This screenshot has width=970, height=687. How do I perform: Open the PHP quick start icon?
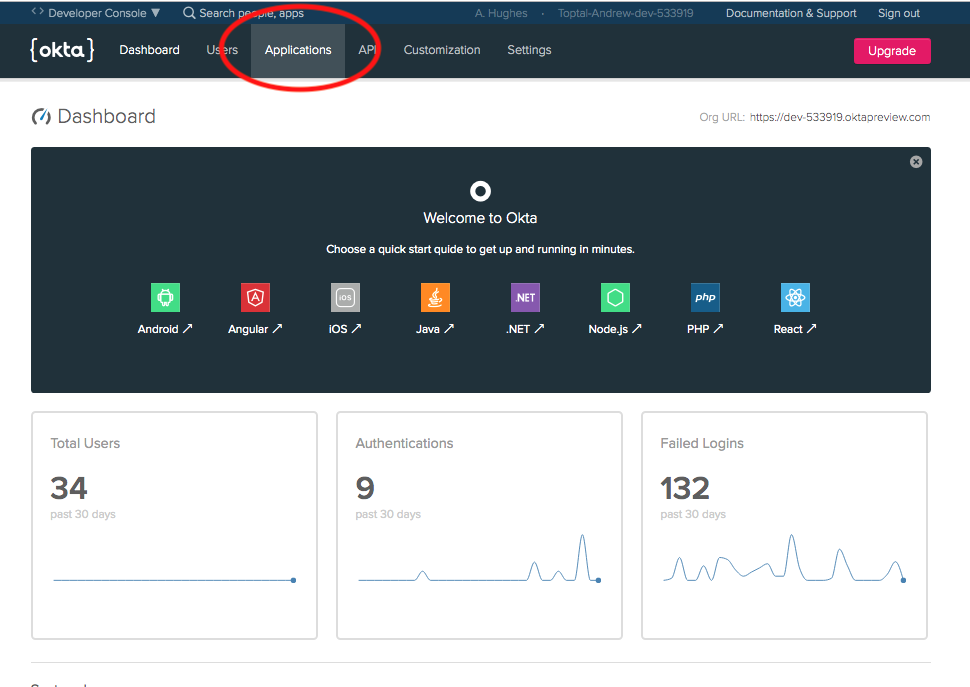coord(705,298)
